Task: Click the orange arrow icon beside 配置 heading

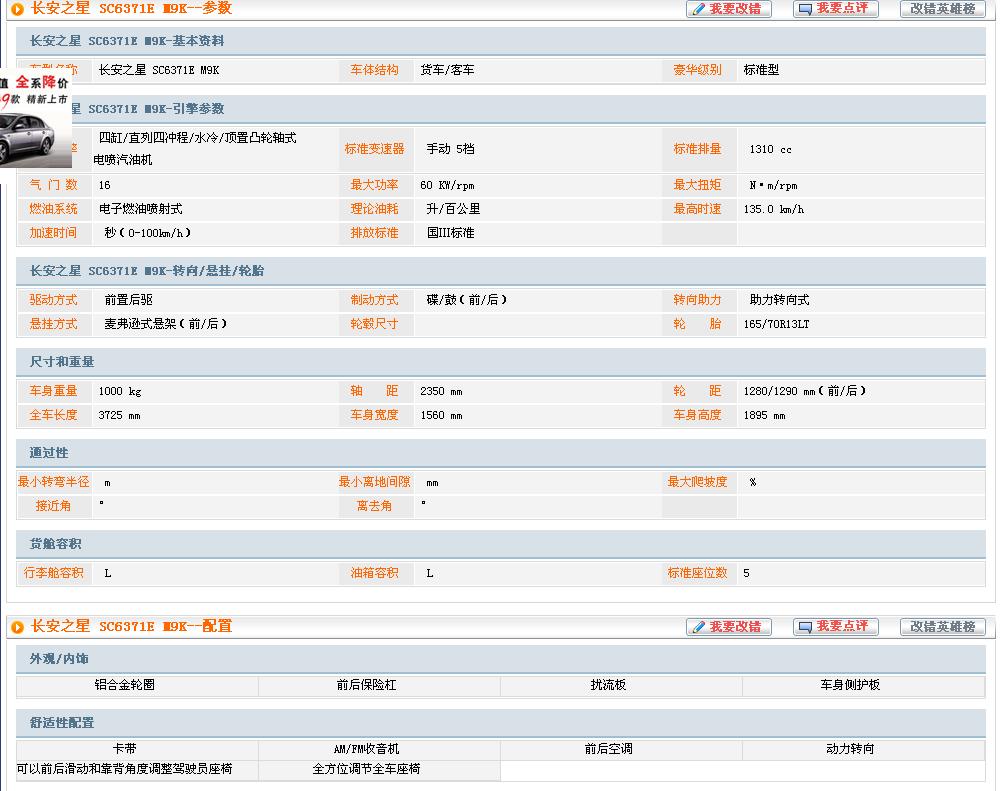Action: click(17, 627)
